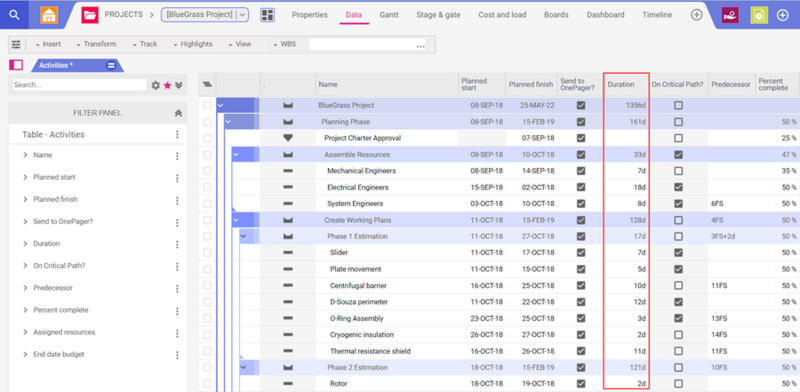
Task: Open the WBS dropdown
Action: pyautogui.click(x=285, y=44)
